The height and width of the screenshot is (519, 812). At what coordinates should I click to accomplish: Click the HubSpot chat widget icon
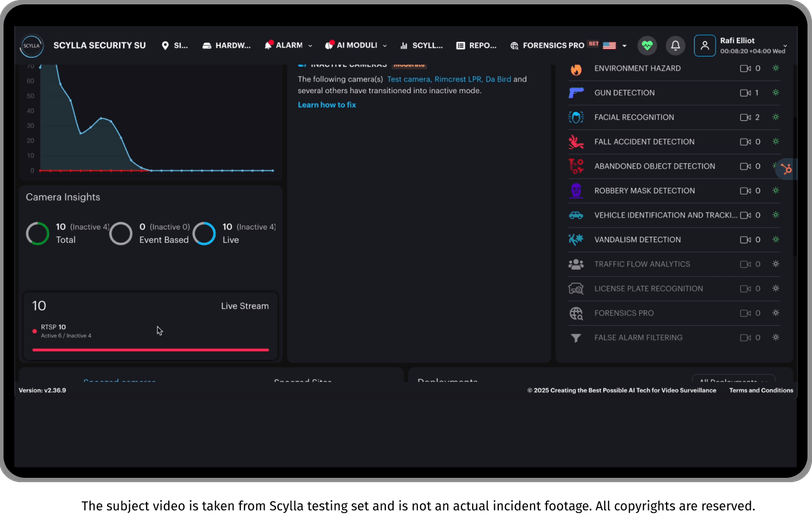click(x=787, y=169)
